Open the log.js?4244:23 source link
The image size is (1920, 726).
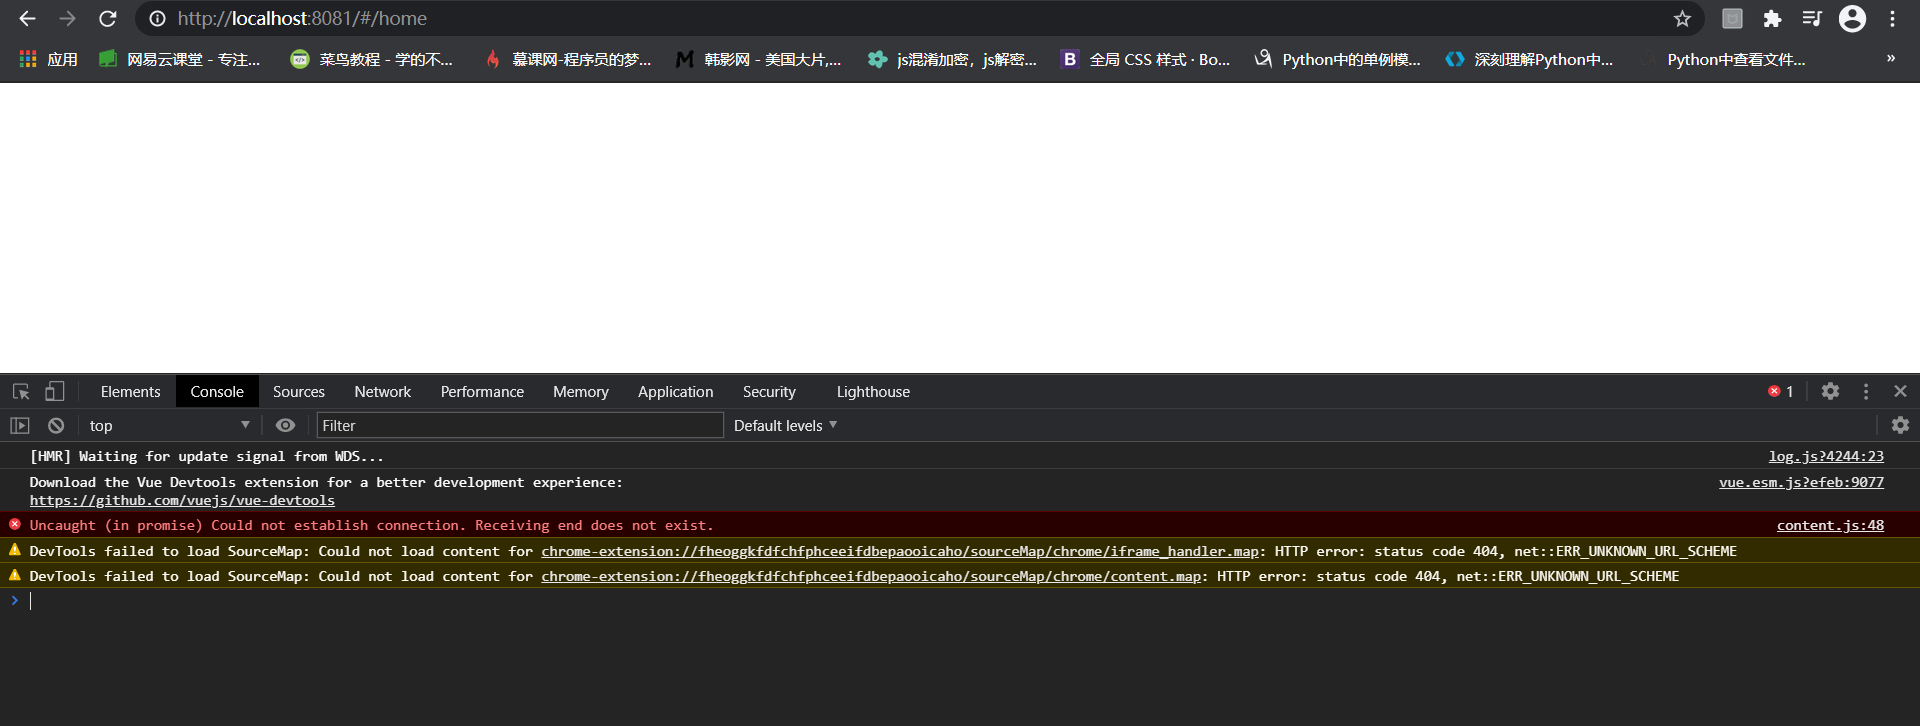1826,456
